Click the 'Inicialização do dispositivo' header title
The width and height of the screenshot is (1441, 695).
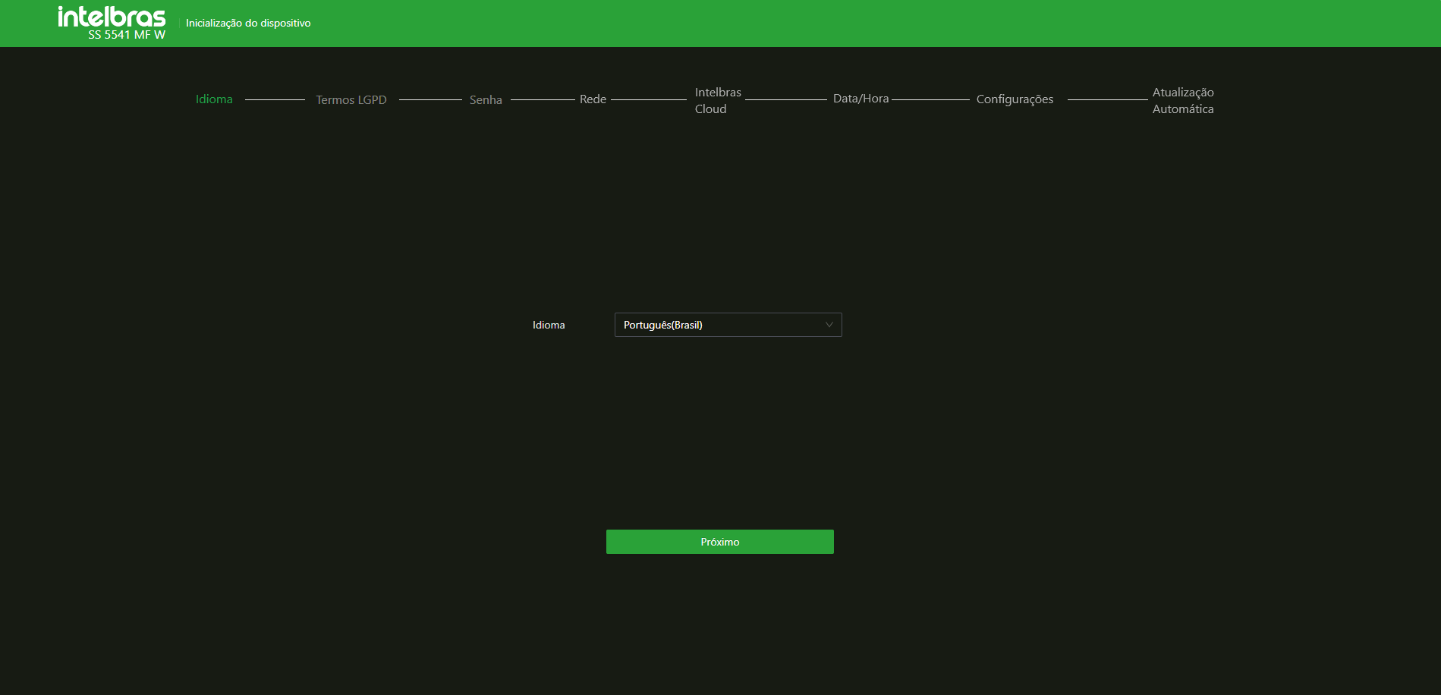(248, 23)
